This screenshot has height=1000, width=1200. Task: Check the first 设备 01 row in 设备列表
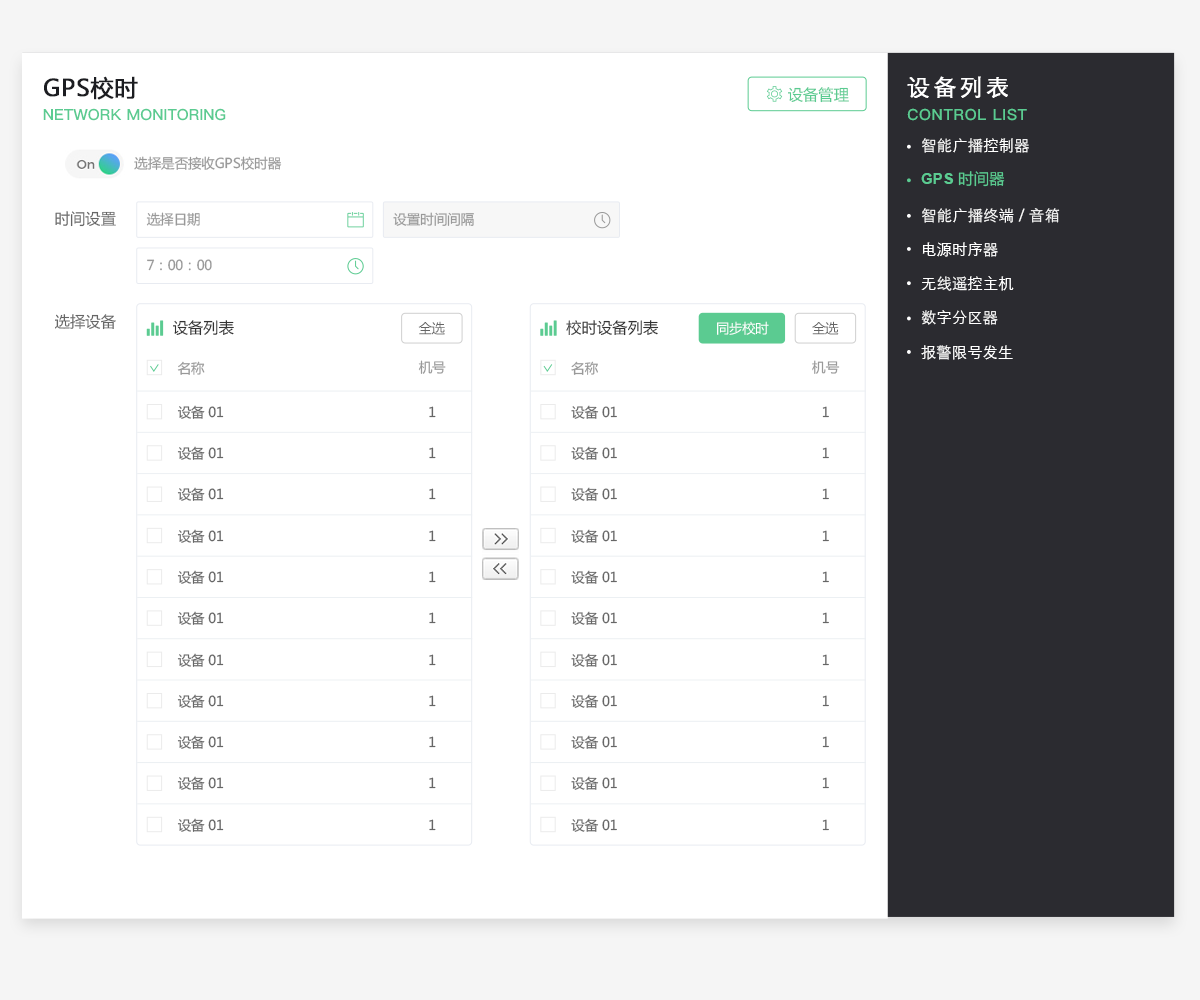point(154,412)
